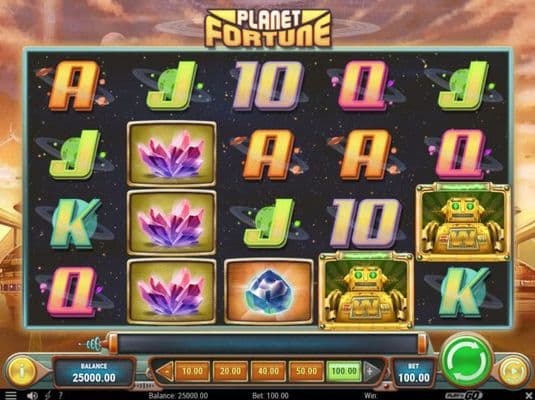535x400 pixels.
Task: Choose the 50.00 bet option
Action: tap(306, 371)
